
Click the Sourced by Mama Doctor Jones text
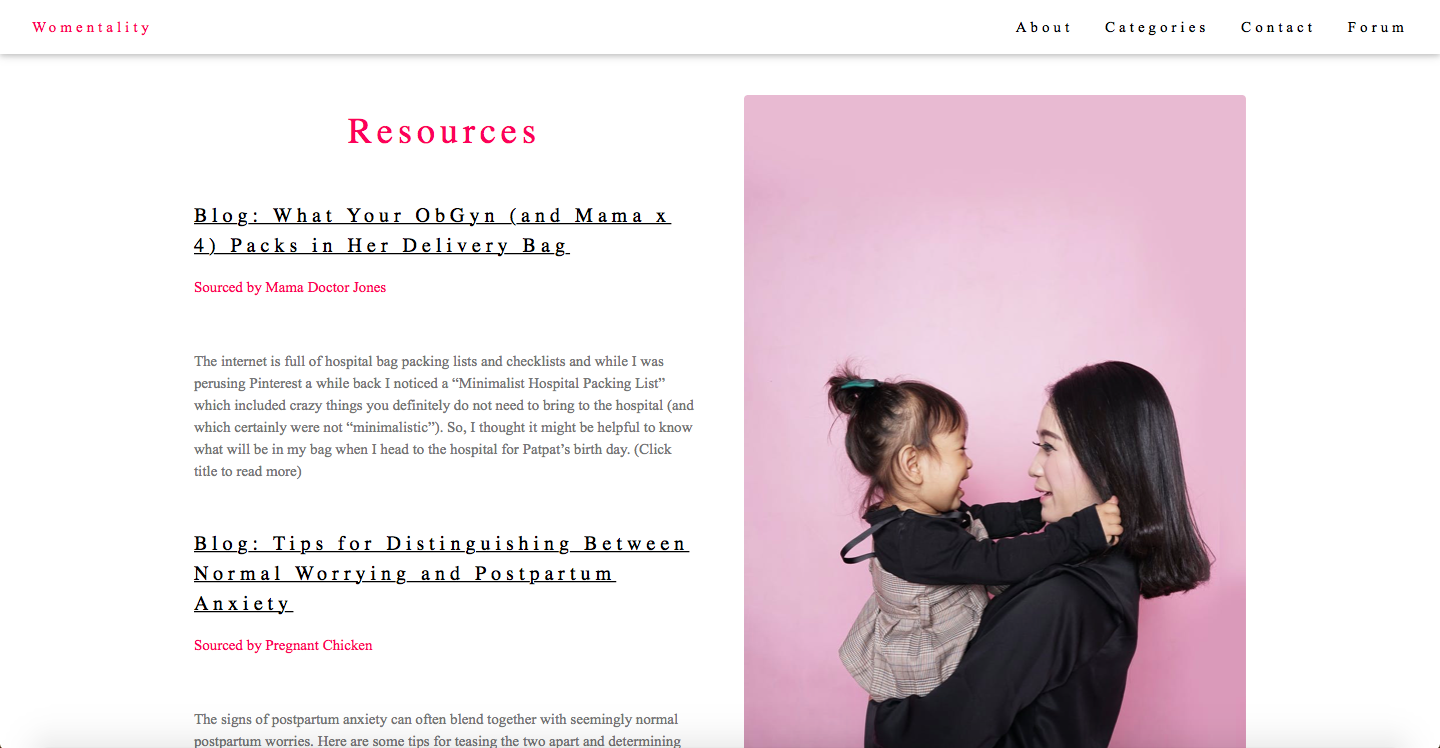[290, 287]
